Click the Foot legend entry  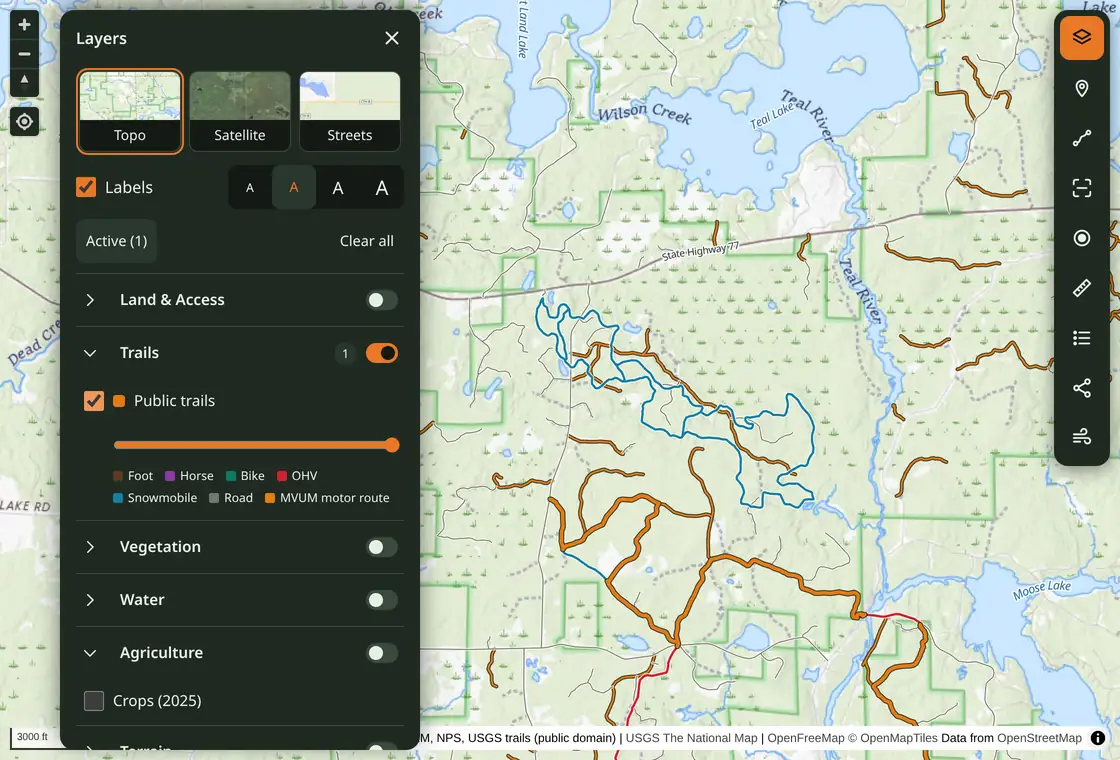tap(133, 476)
